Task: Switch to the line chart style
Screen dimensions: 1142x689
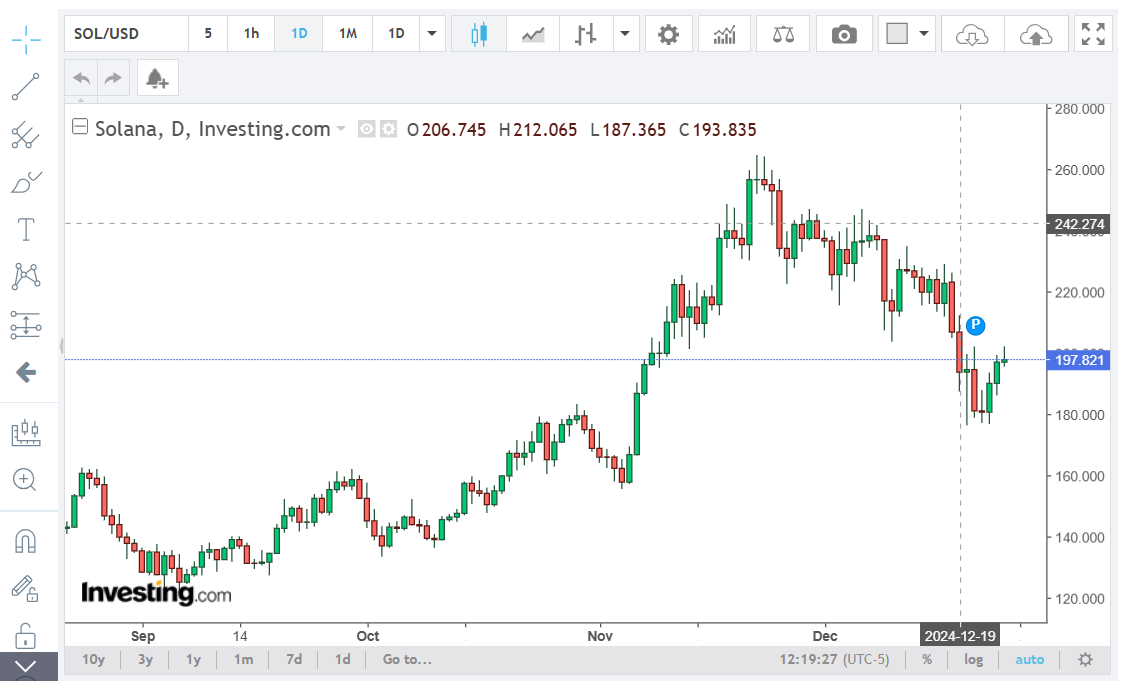Action: click(x=532, y=34)
